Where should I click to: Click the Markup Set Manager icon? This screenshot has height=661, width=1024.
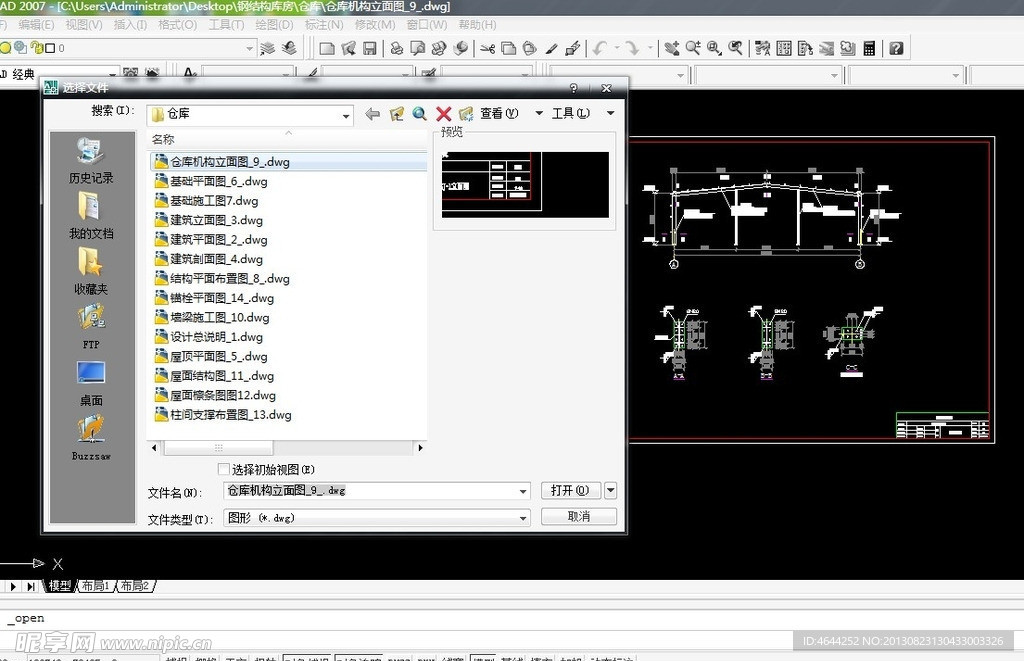(x=848, y=48)
